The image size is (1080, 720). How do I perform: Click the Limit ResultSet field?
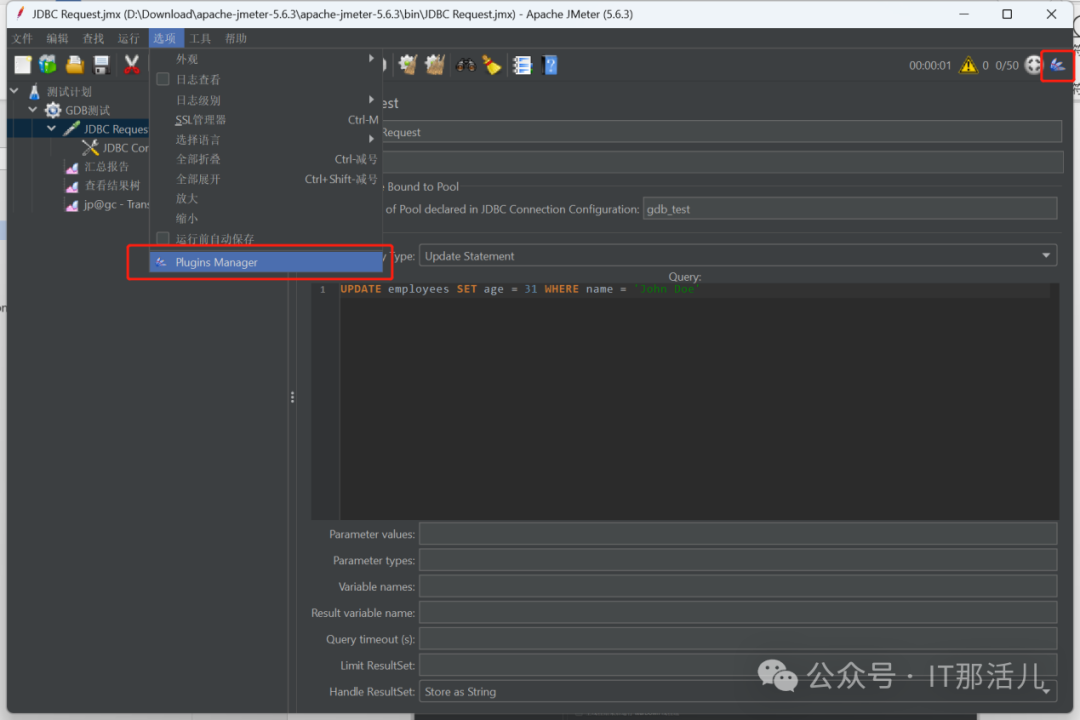tap(738, 665)
